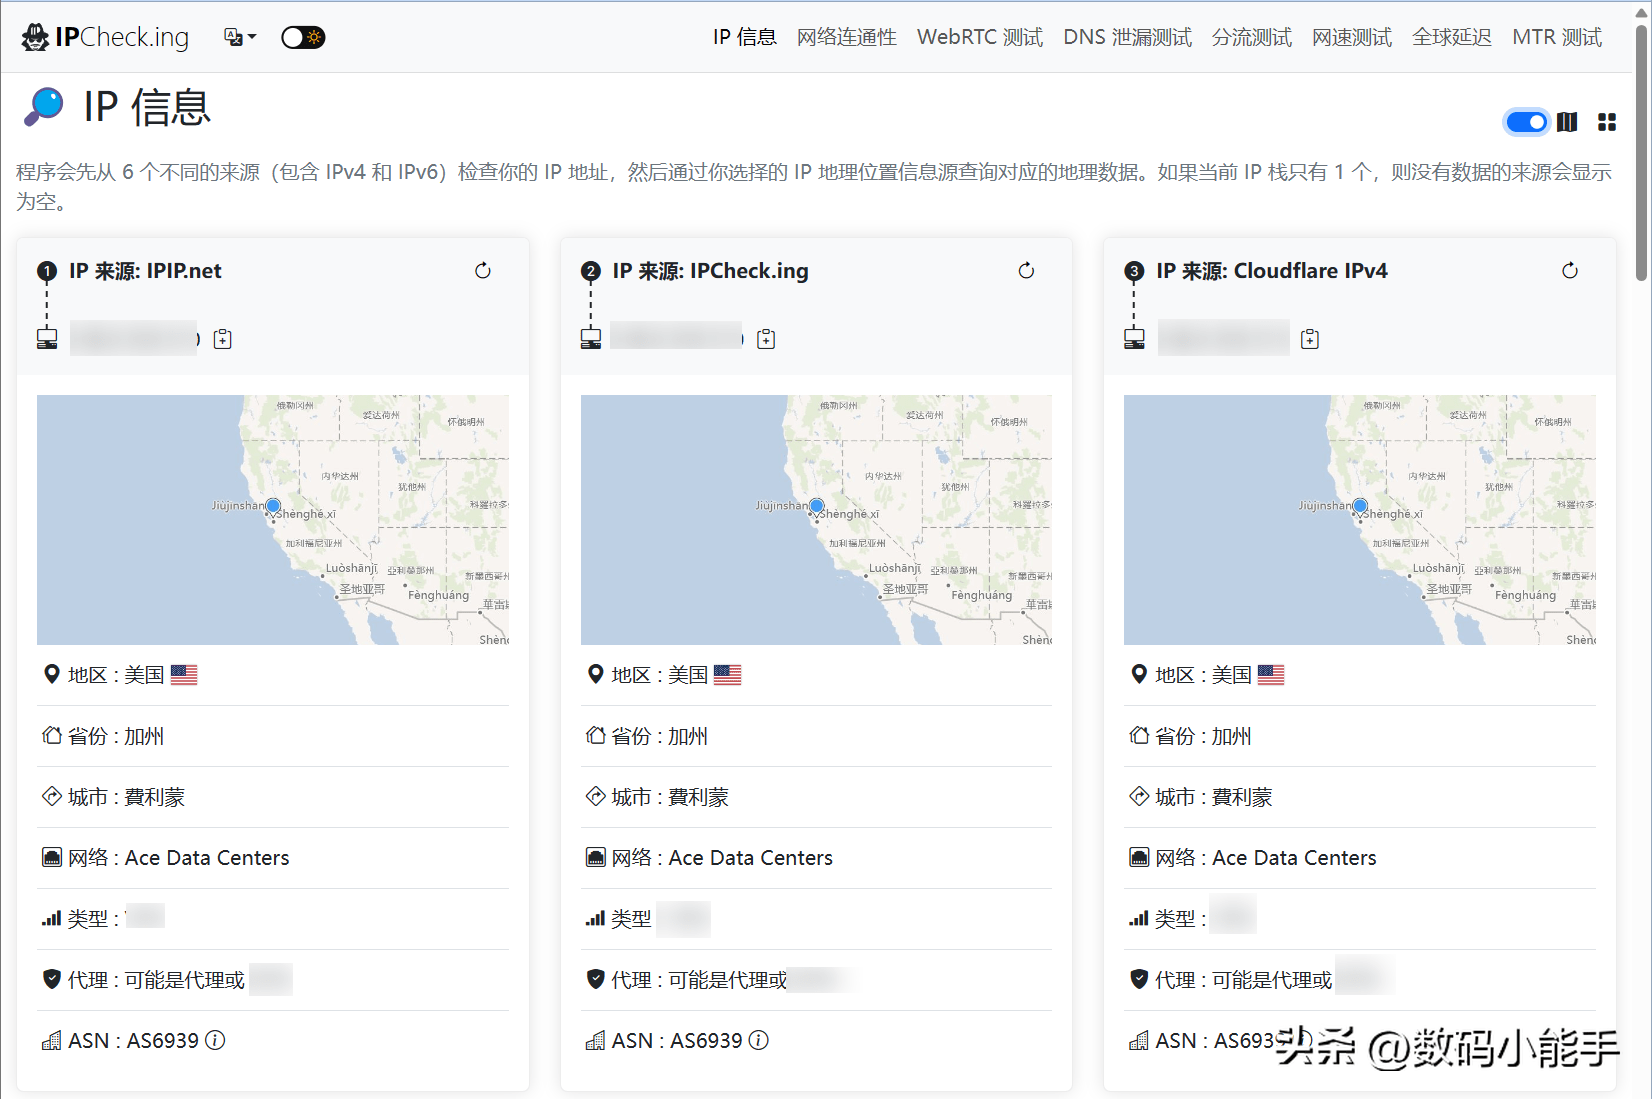The height and width of the screenshot is (1099, 1652).
Task: Click the IPCheck.ing logo icon
Action: (34, 36)
